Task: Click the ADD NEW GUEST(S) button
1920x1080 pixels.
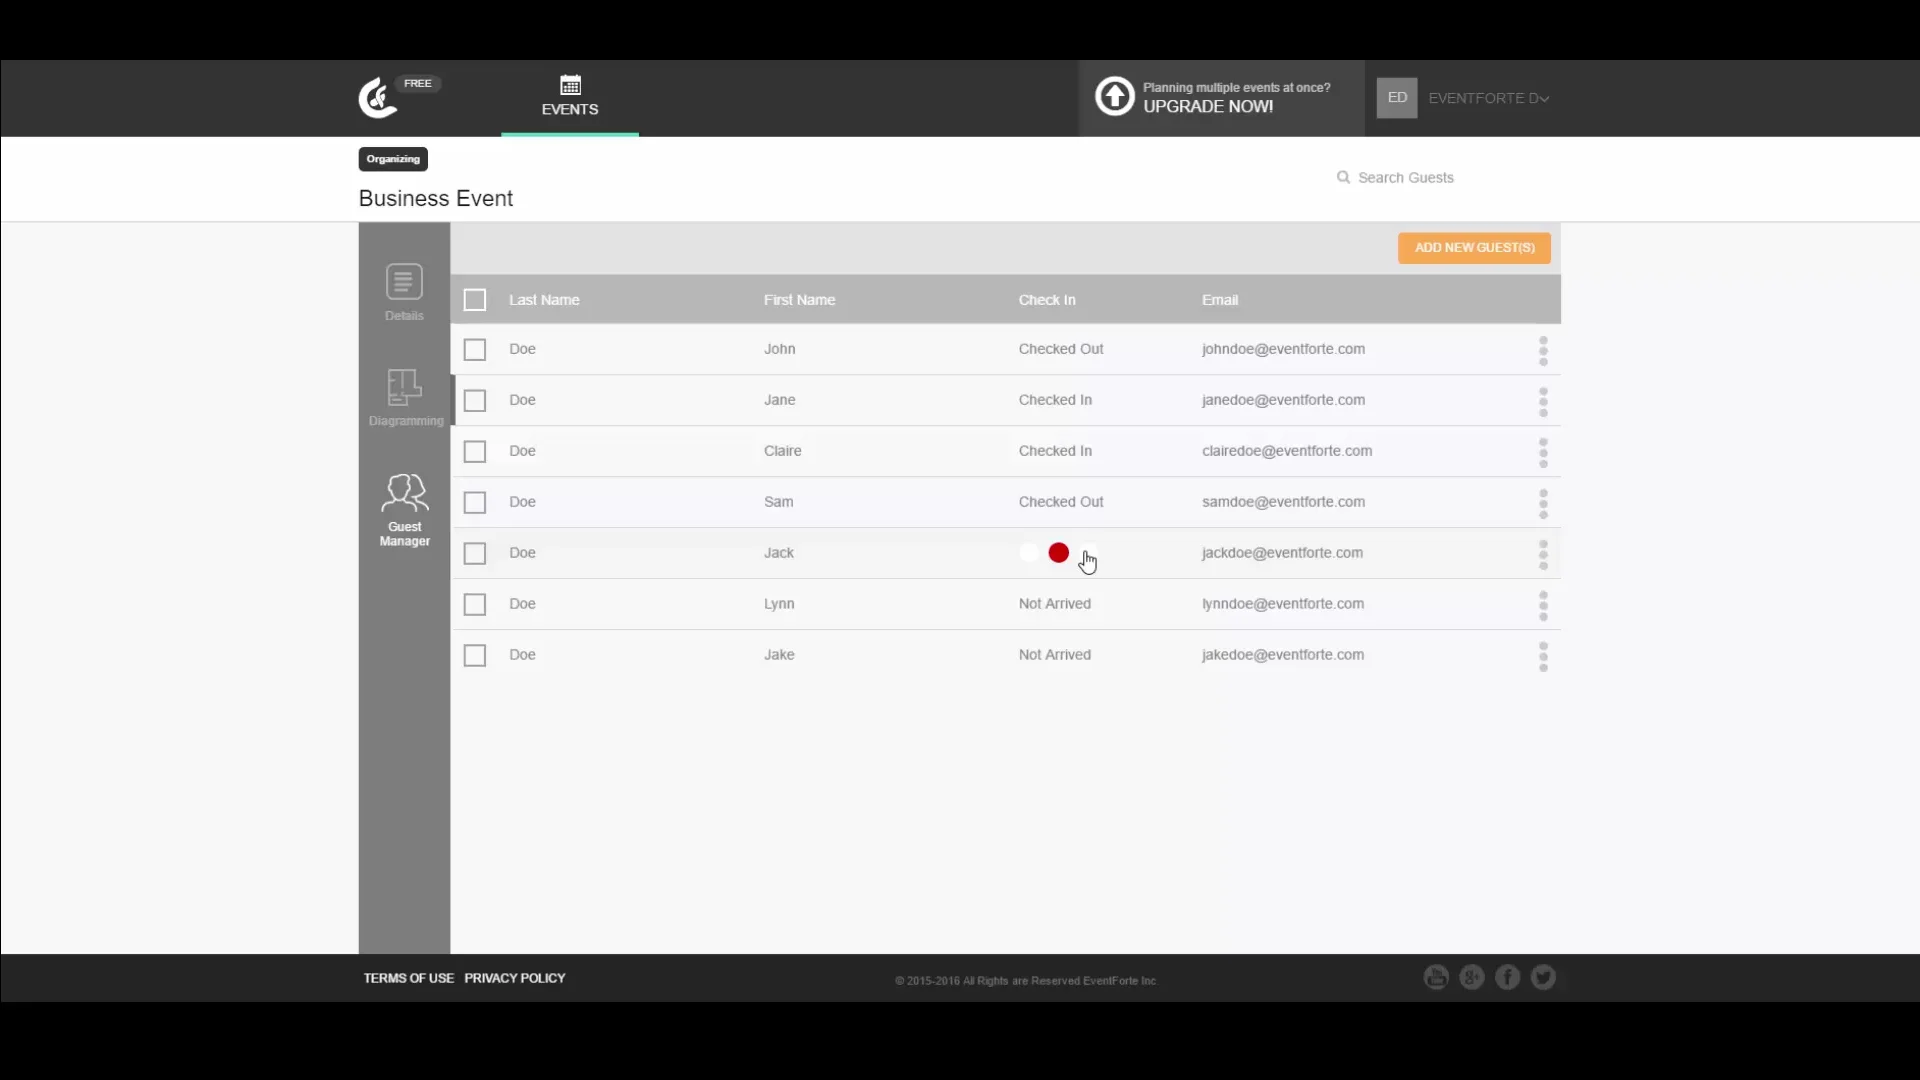Action: [1474, 248]
